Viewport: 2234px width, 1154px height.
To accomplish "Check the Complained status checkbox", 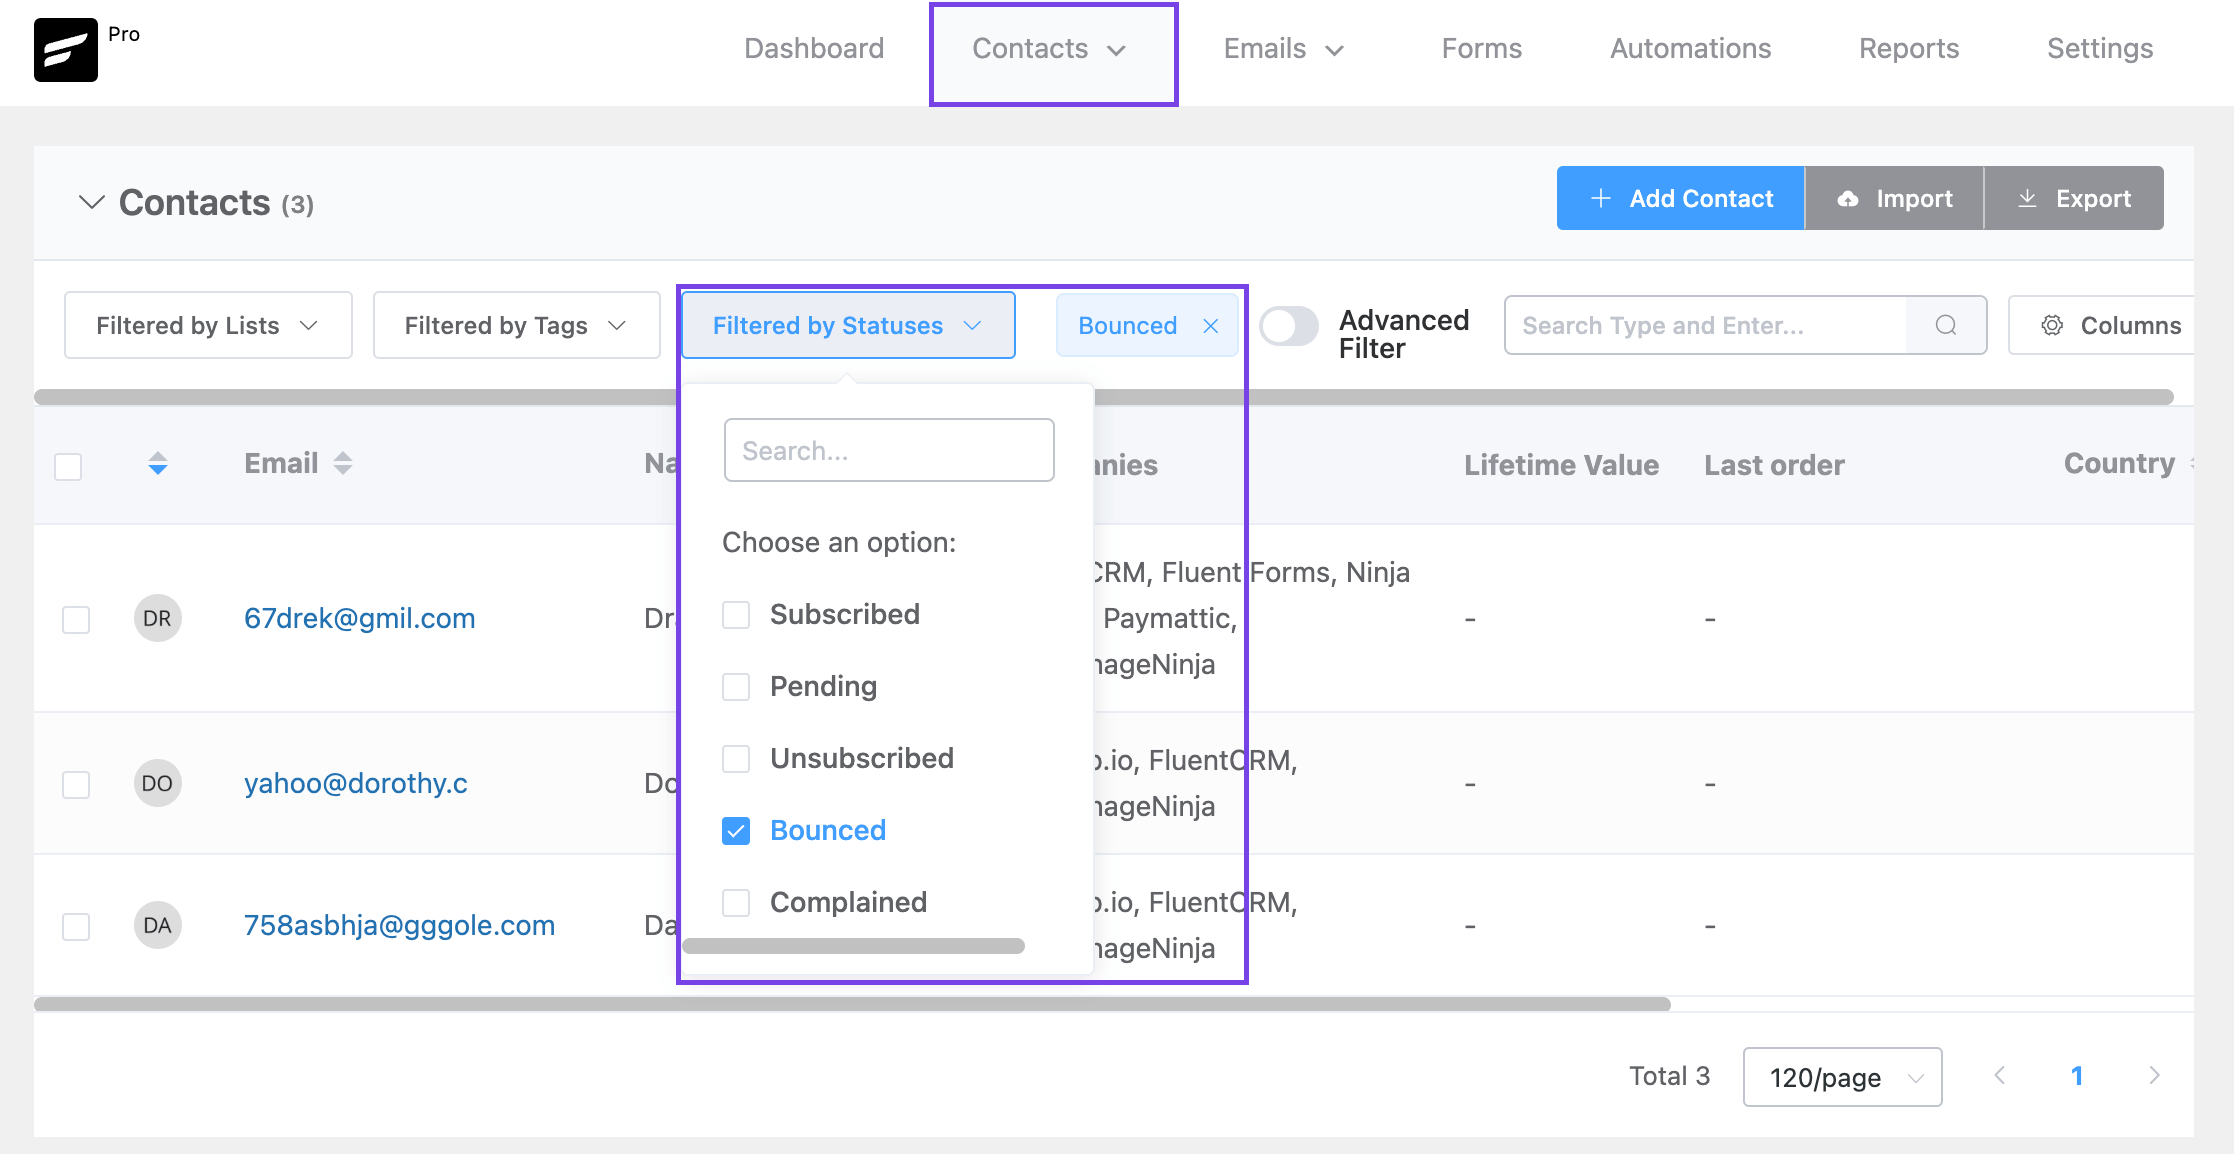I will 736,902.
